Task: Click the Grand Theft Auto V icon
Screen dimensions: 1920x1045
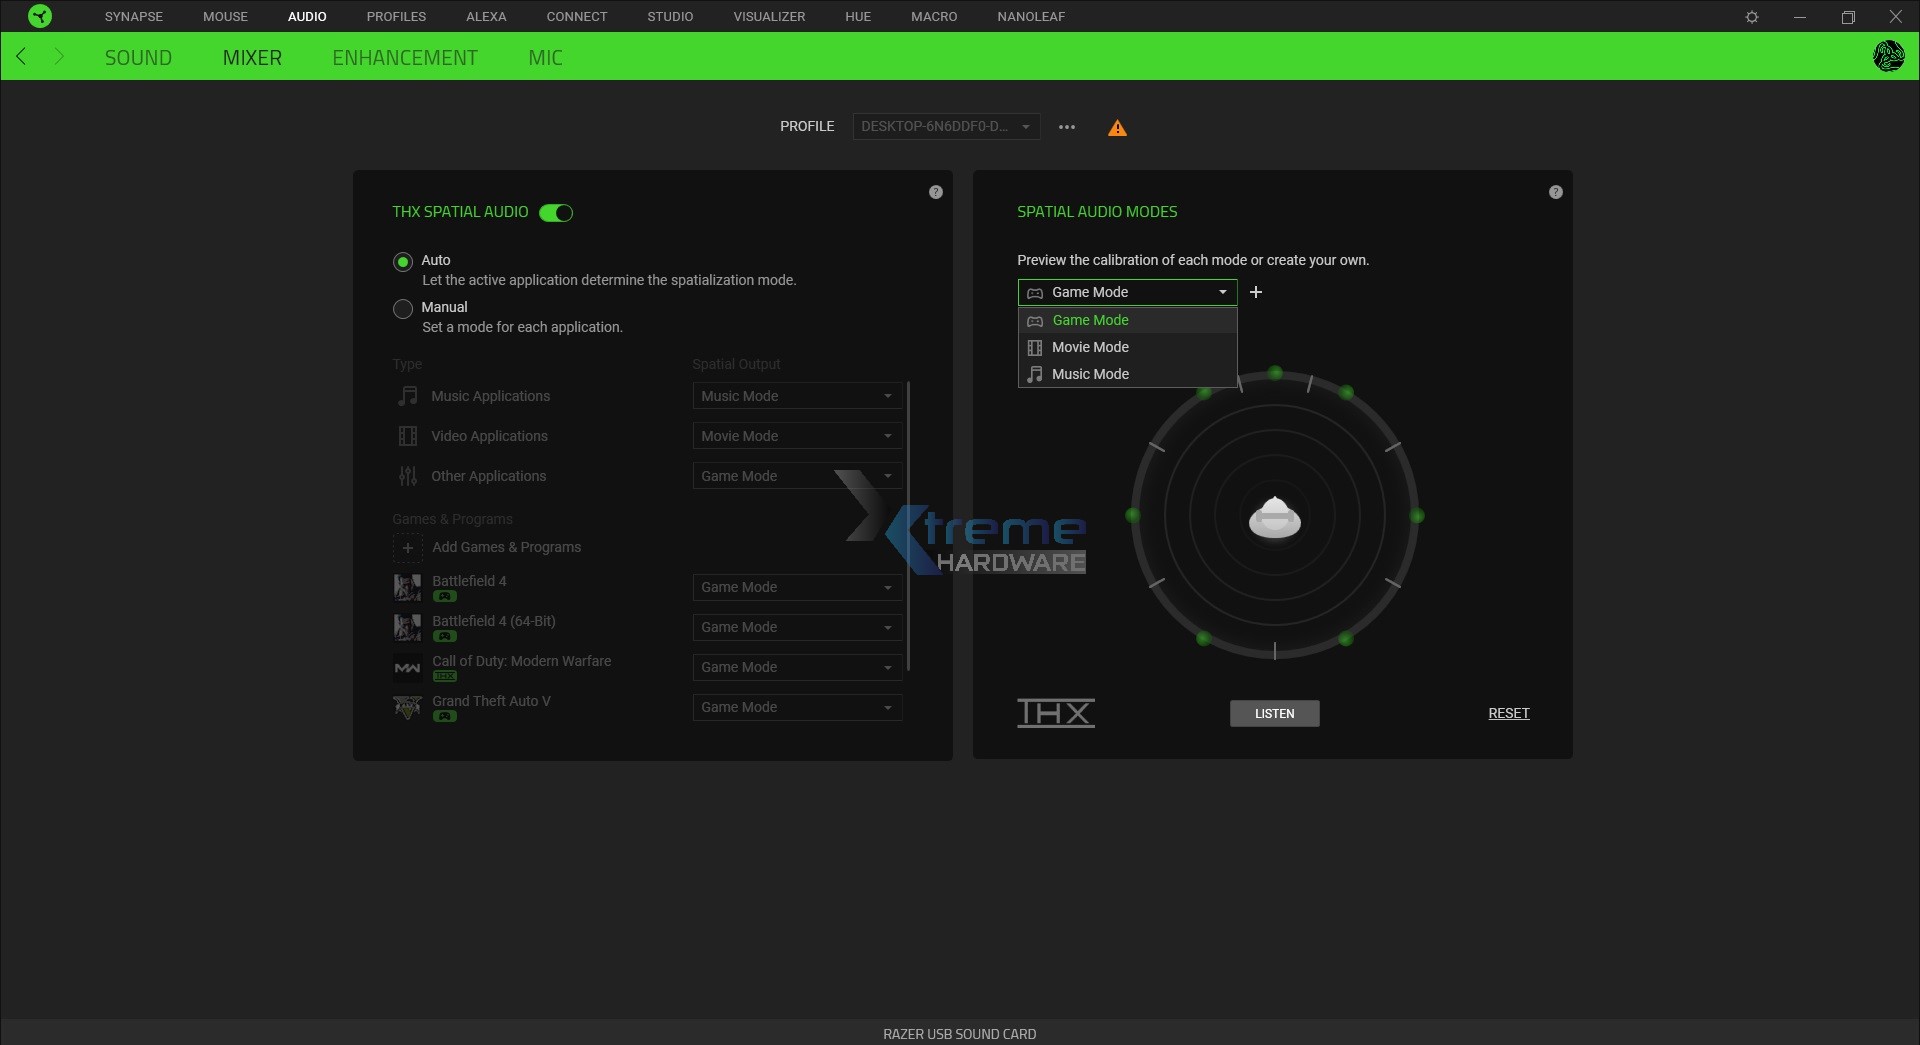Action: (x=406, y=707)
